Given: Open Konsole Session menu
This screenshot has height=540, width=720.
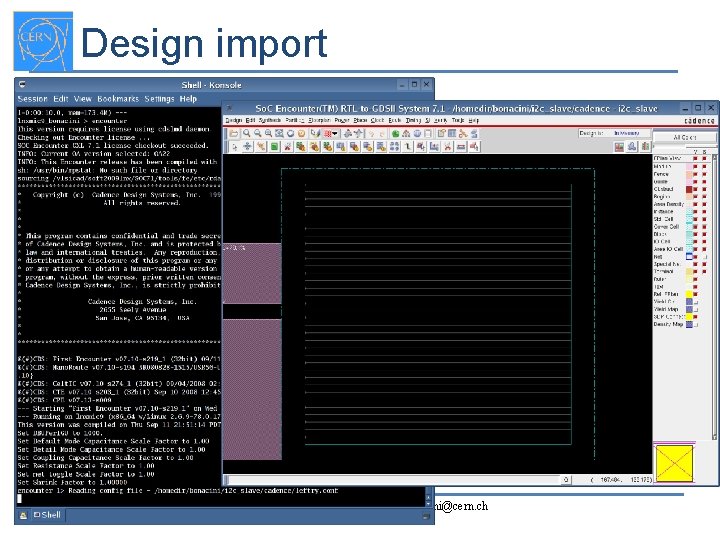Looking at the screenshot, I should coord(33,99).
